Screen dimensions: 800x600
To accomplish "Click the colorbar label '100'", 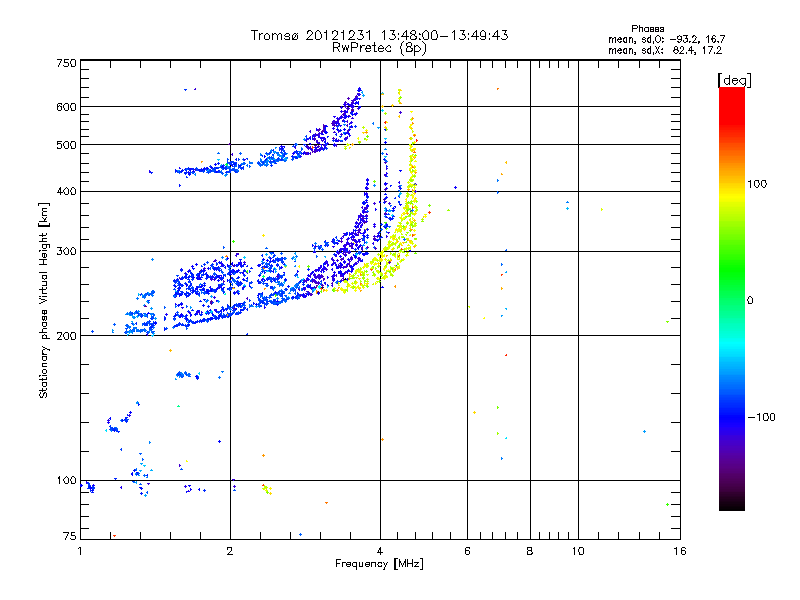I will point(757,184).
